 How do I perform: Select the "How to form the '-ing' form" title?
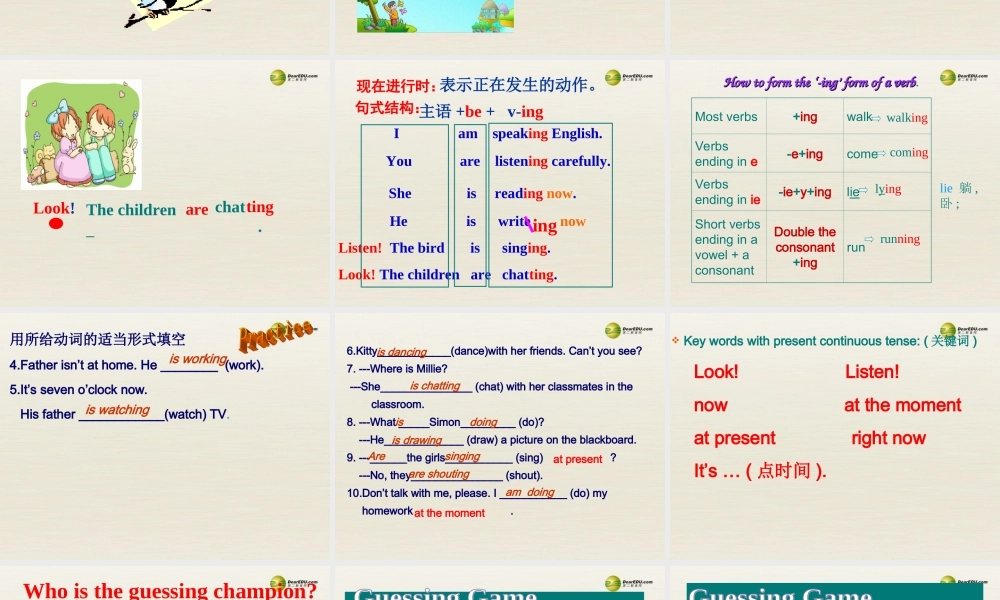click(820, 82)
